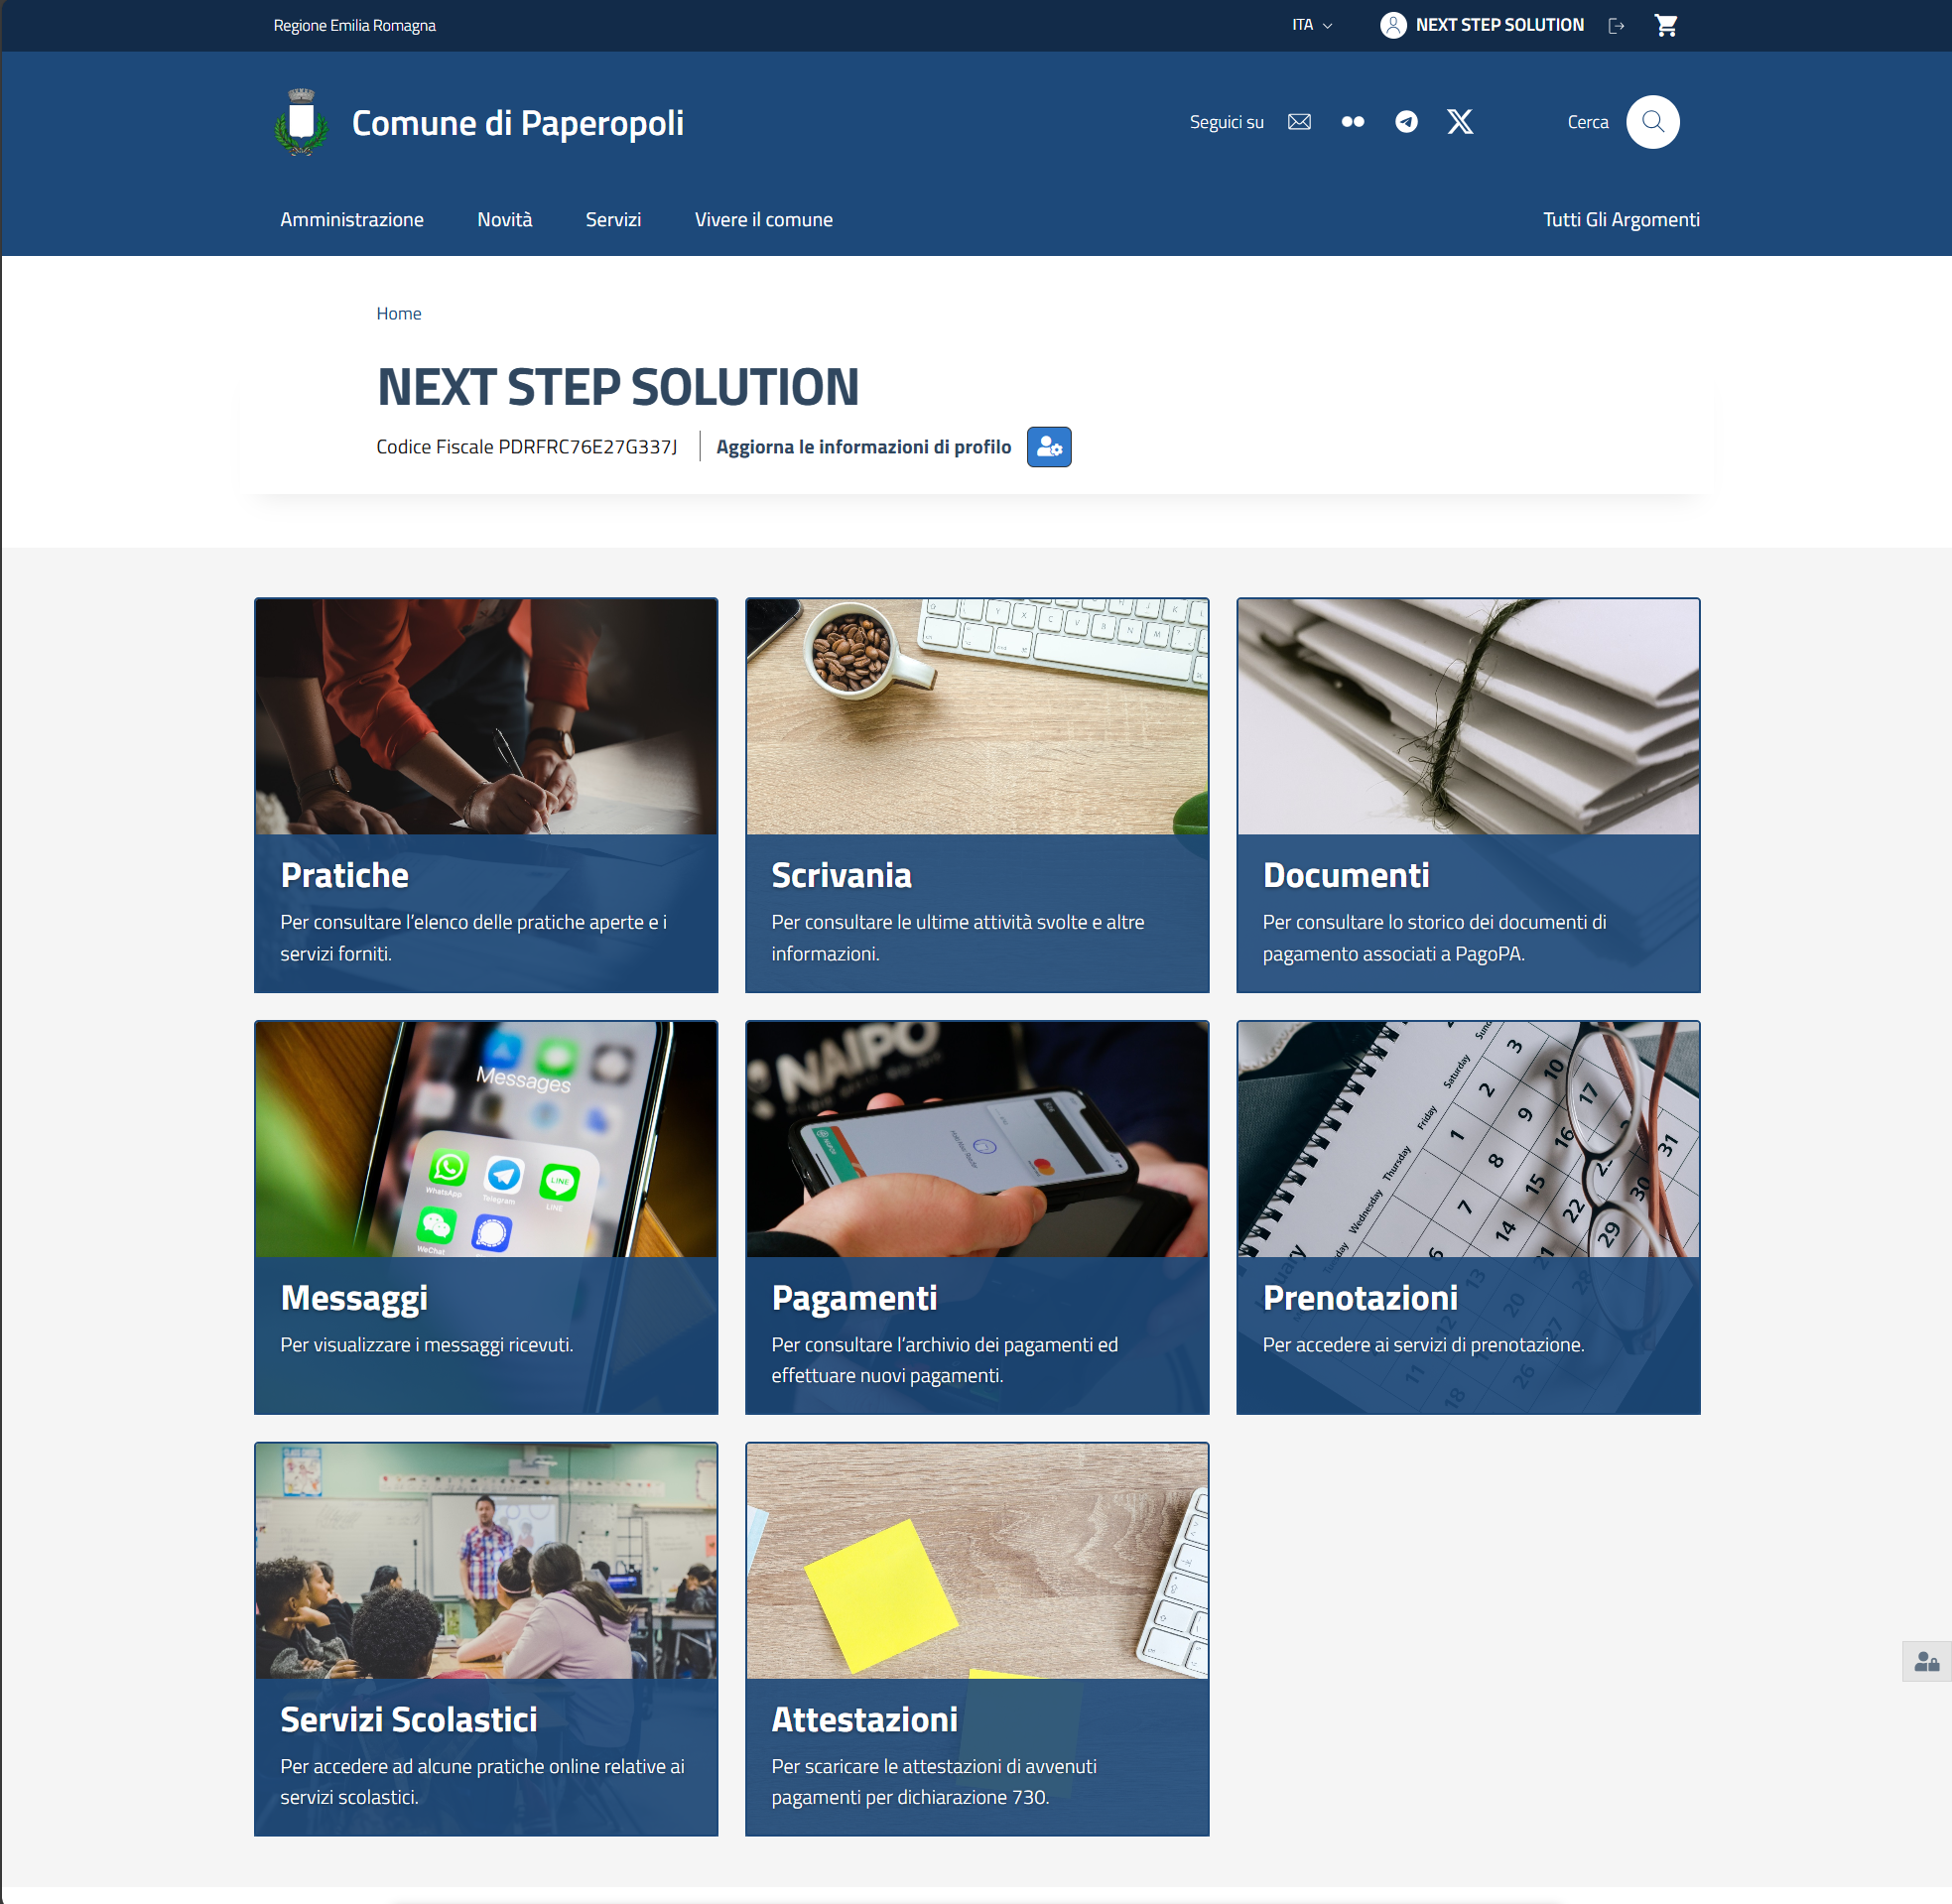Open the Servizi Scolastici card

486,1638
